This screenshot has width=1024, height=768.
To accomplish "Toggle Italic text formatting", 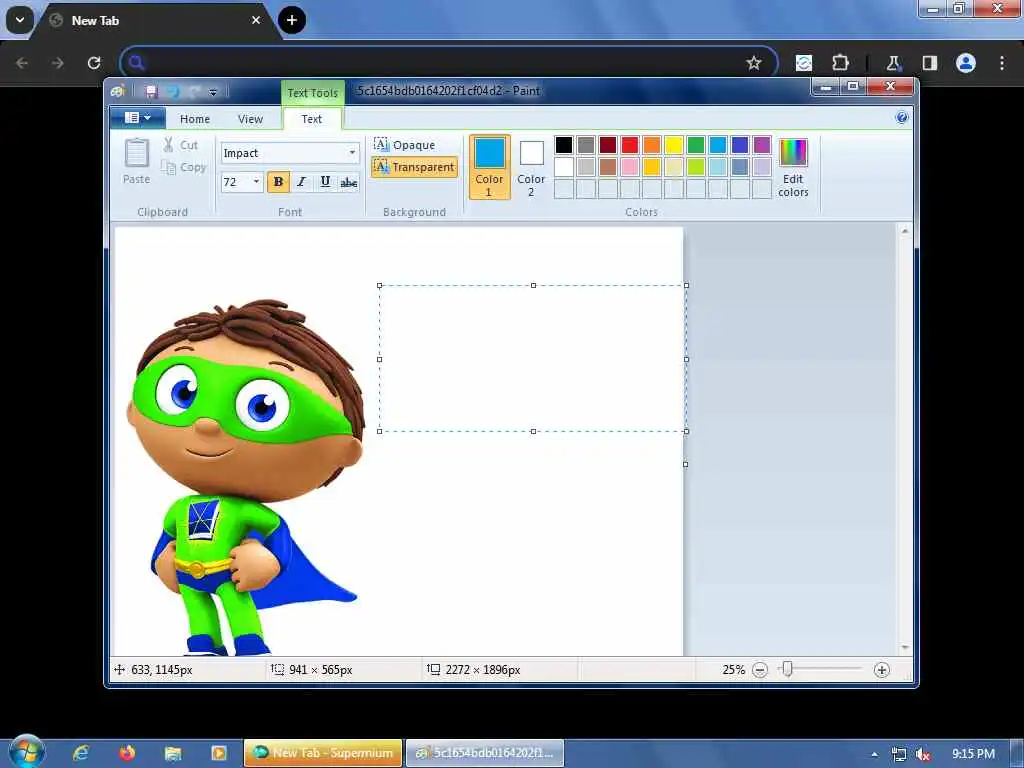I will (x=301, y=182).
